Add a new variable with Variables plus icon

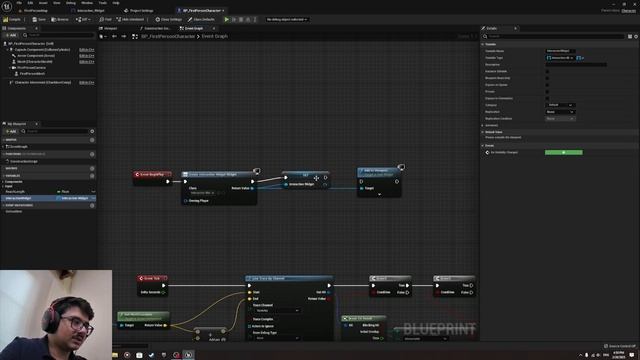click(92, 176)
